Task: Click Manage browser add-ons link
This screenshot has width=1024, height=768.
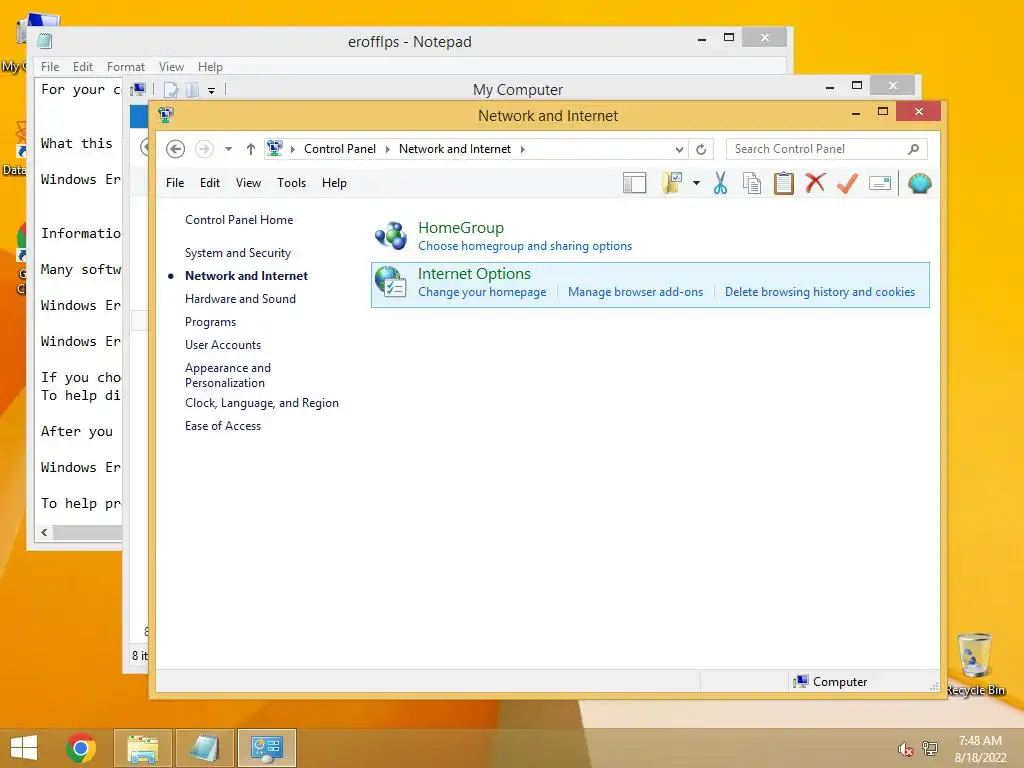Action: point(635,292)
